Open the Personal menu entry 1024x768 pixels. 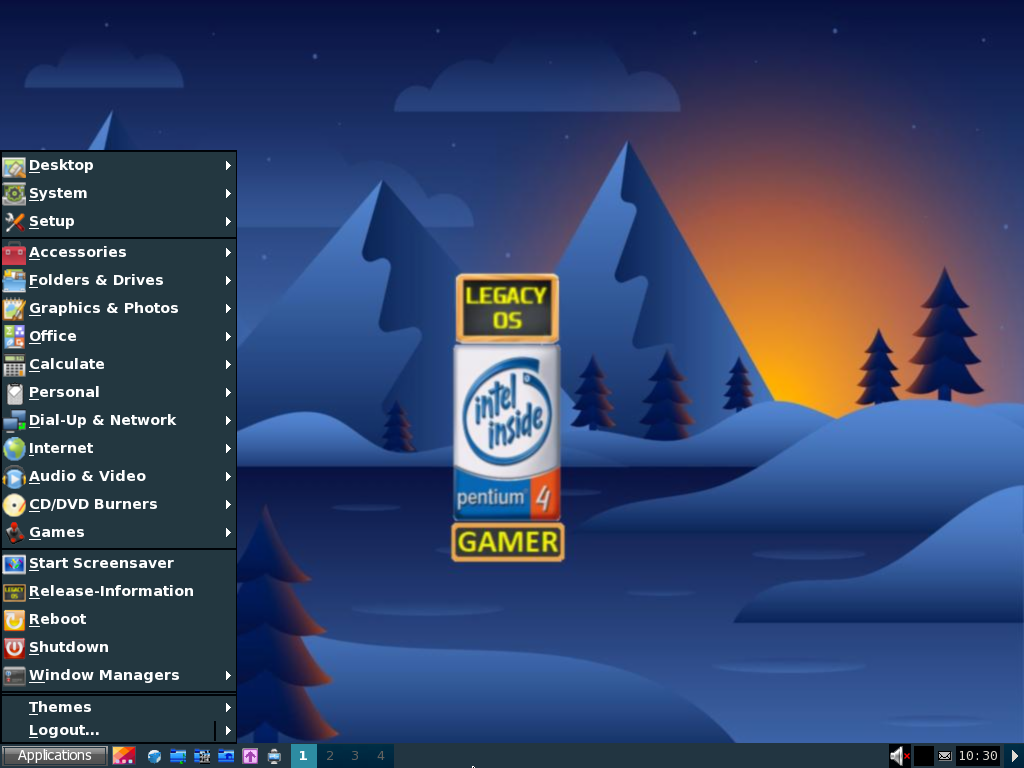(118, 392)
